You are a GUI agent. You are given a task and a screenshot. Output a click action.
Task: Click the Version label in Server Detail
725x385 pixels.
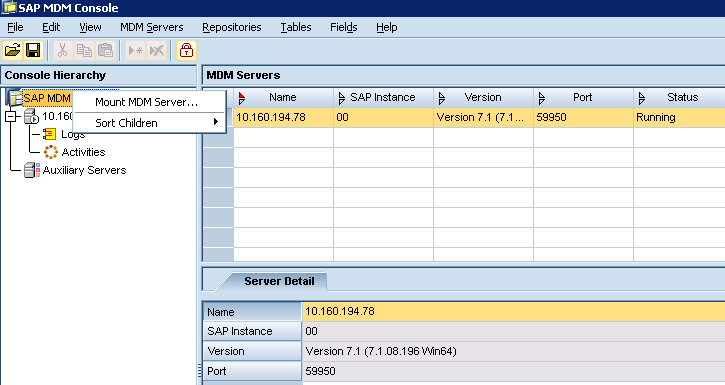coord(252,351)
